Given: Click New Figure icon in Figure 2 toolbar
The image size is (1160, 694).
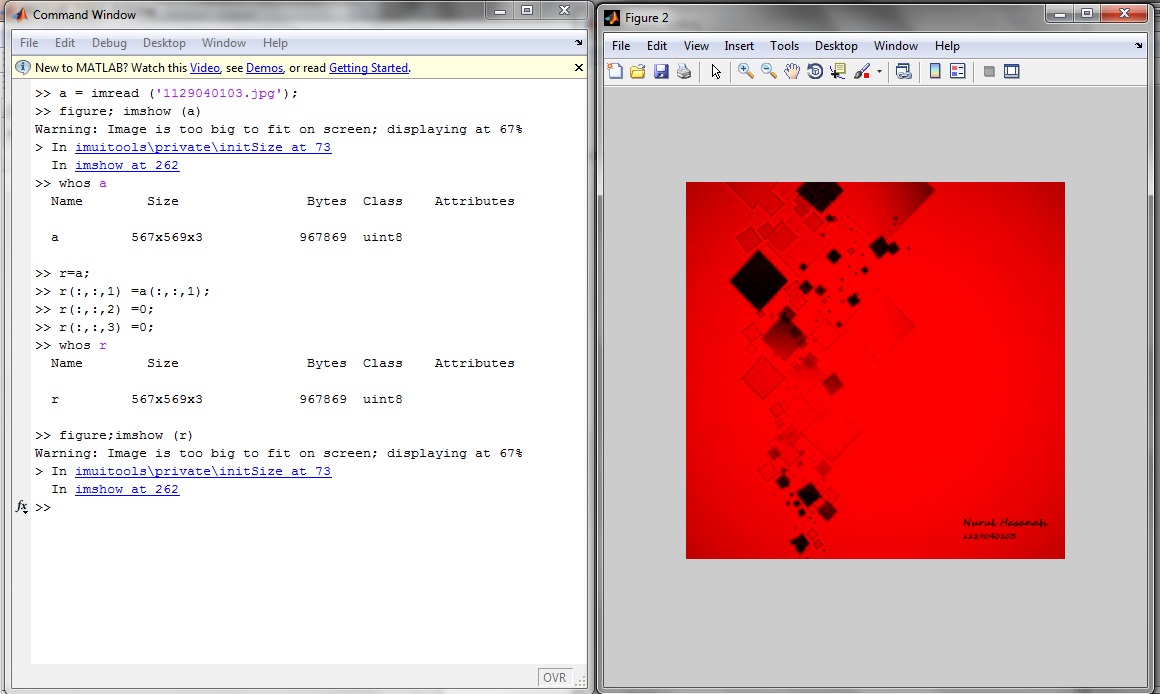Looking at the screenshot, I should (615, 71).
